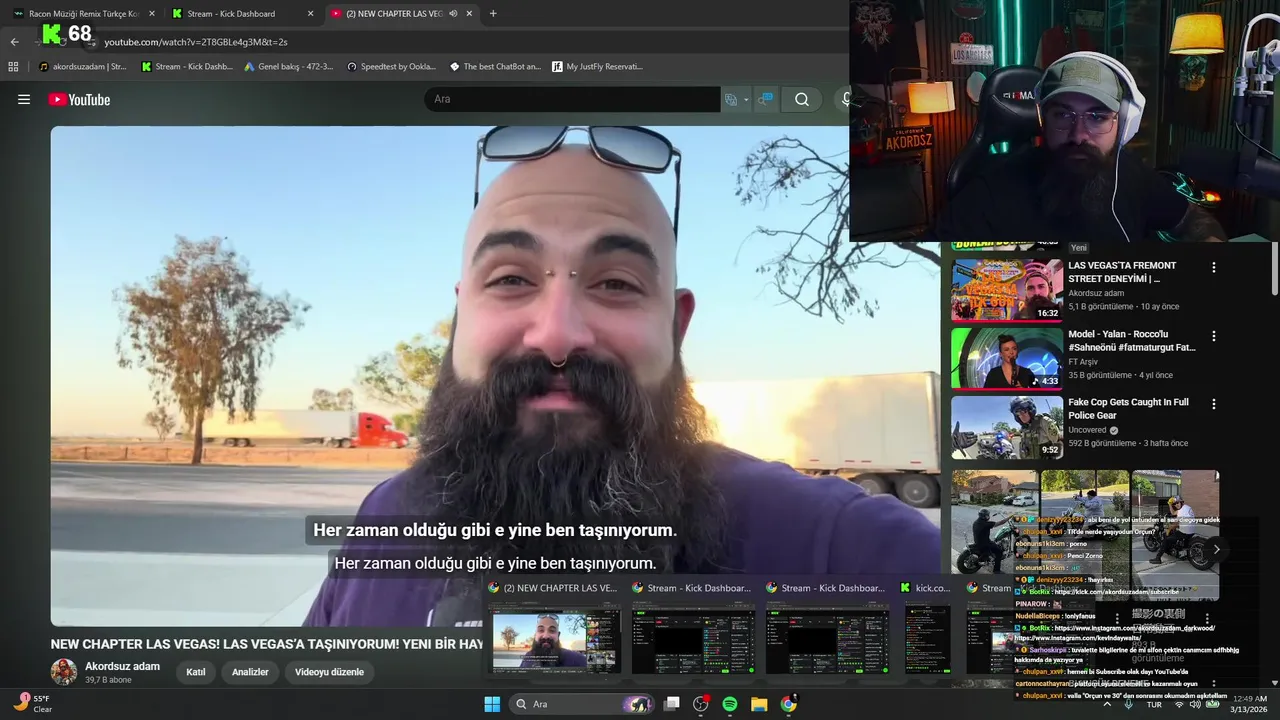Open the Fremont Street Deneyimi video thumbnail
This screenshot has height=720, width=1280.
click(1007, 290)
